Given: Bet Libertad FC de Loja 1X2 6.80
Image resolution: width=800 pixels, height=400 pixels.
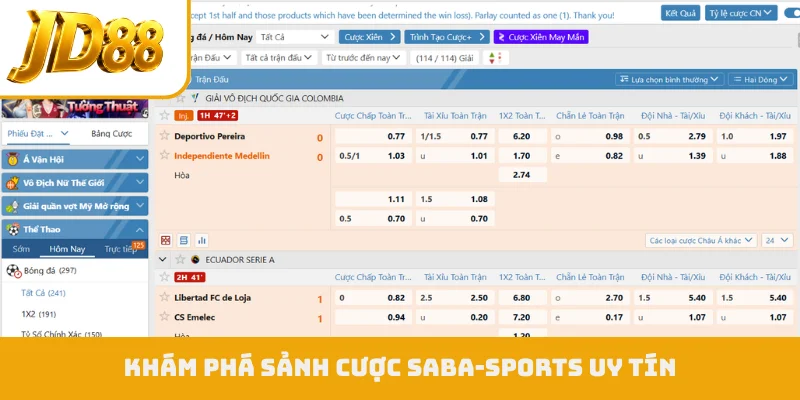Looking at the screenshot, I should tap(522, 297).
